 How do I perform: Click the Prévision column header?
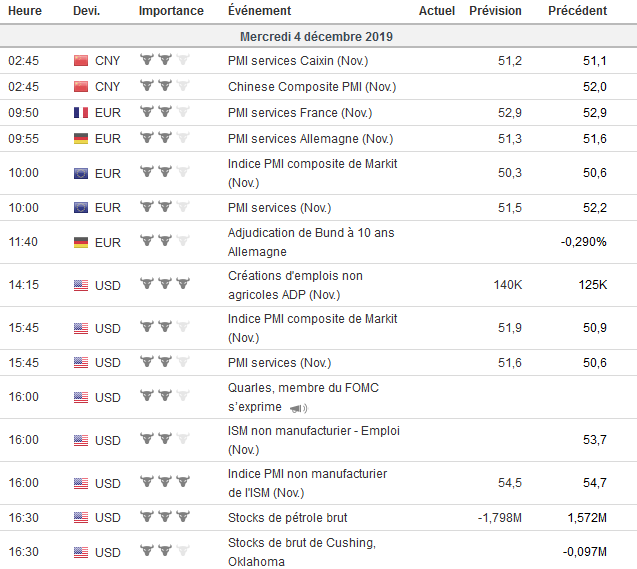[x=495, y=11]
